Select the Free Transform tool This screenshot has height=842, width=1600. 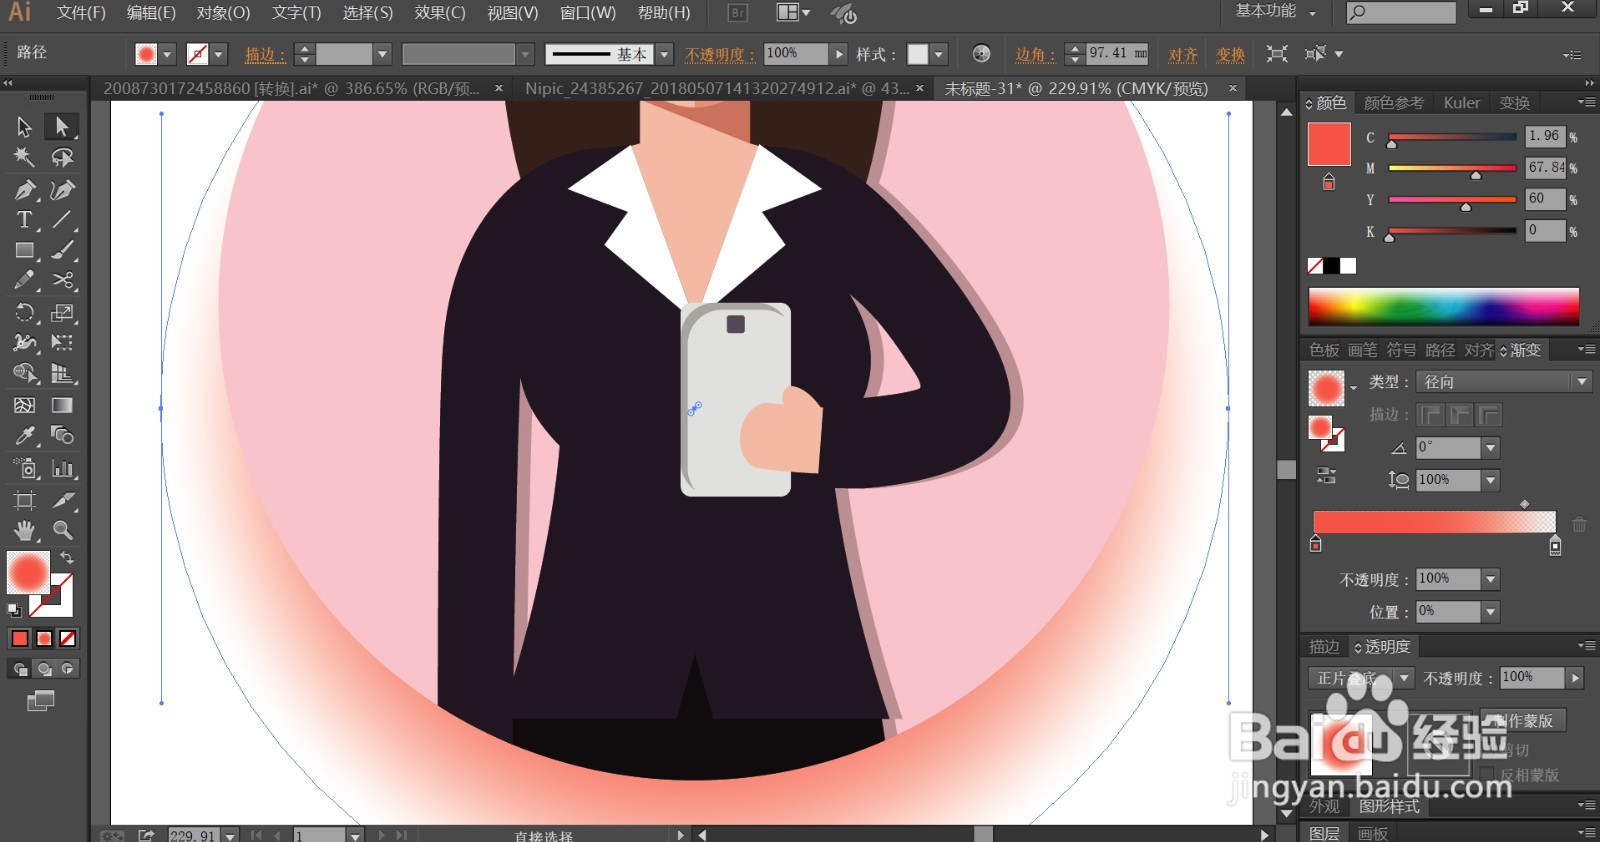(62, 343)
